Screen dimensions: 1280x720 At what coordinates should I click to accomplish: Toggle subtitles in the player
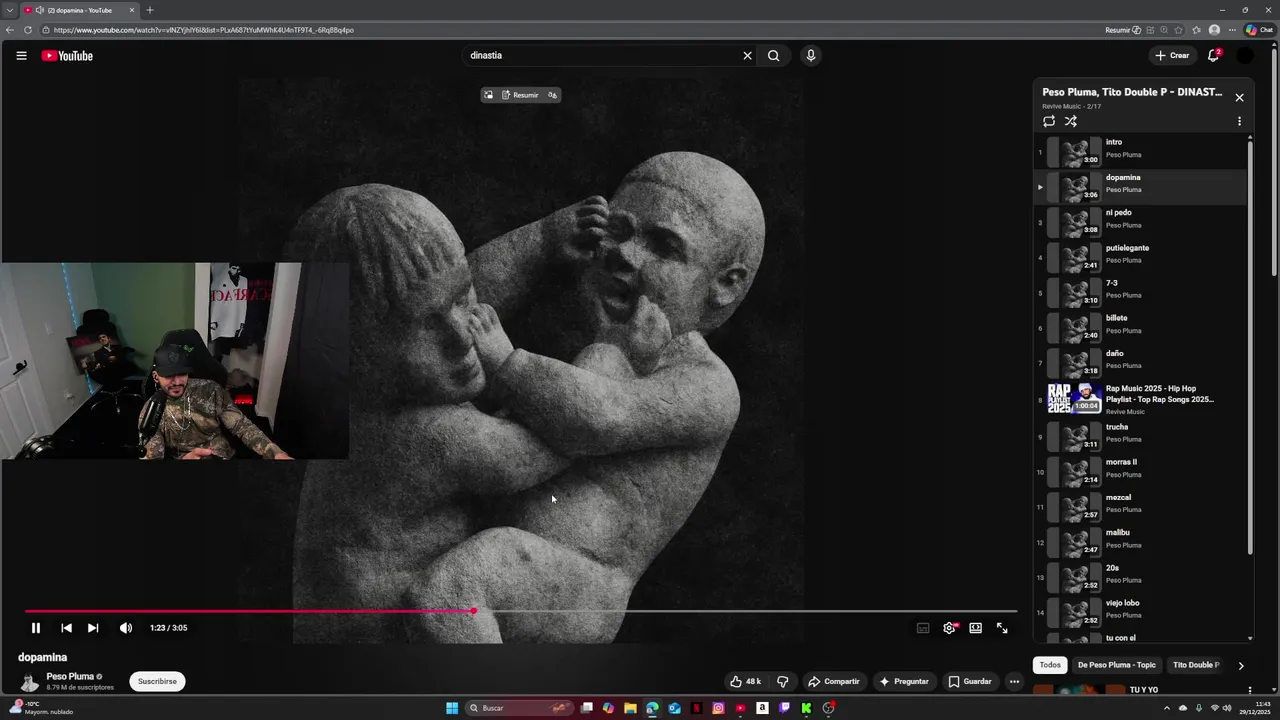coord(923,628)
